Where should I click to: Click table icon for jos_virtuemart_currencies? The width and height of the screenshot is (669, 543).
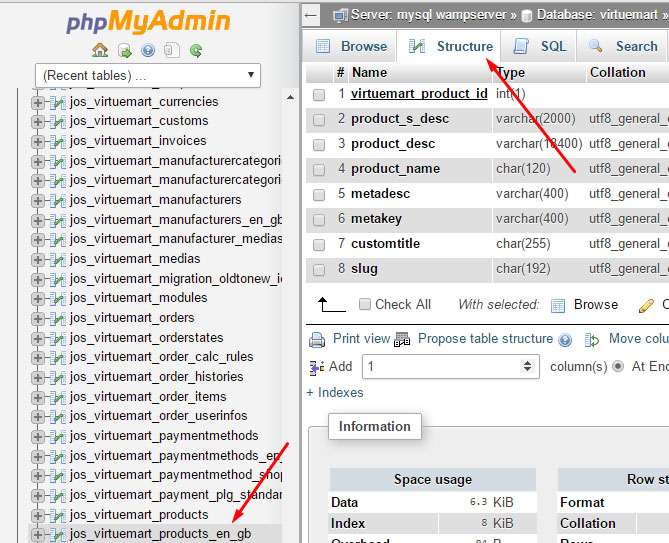[57, 102]
